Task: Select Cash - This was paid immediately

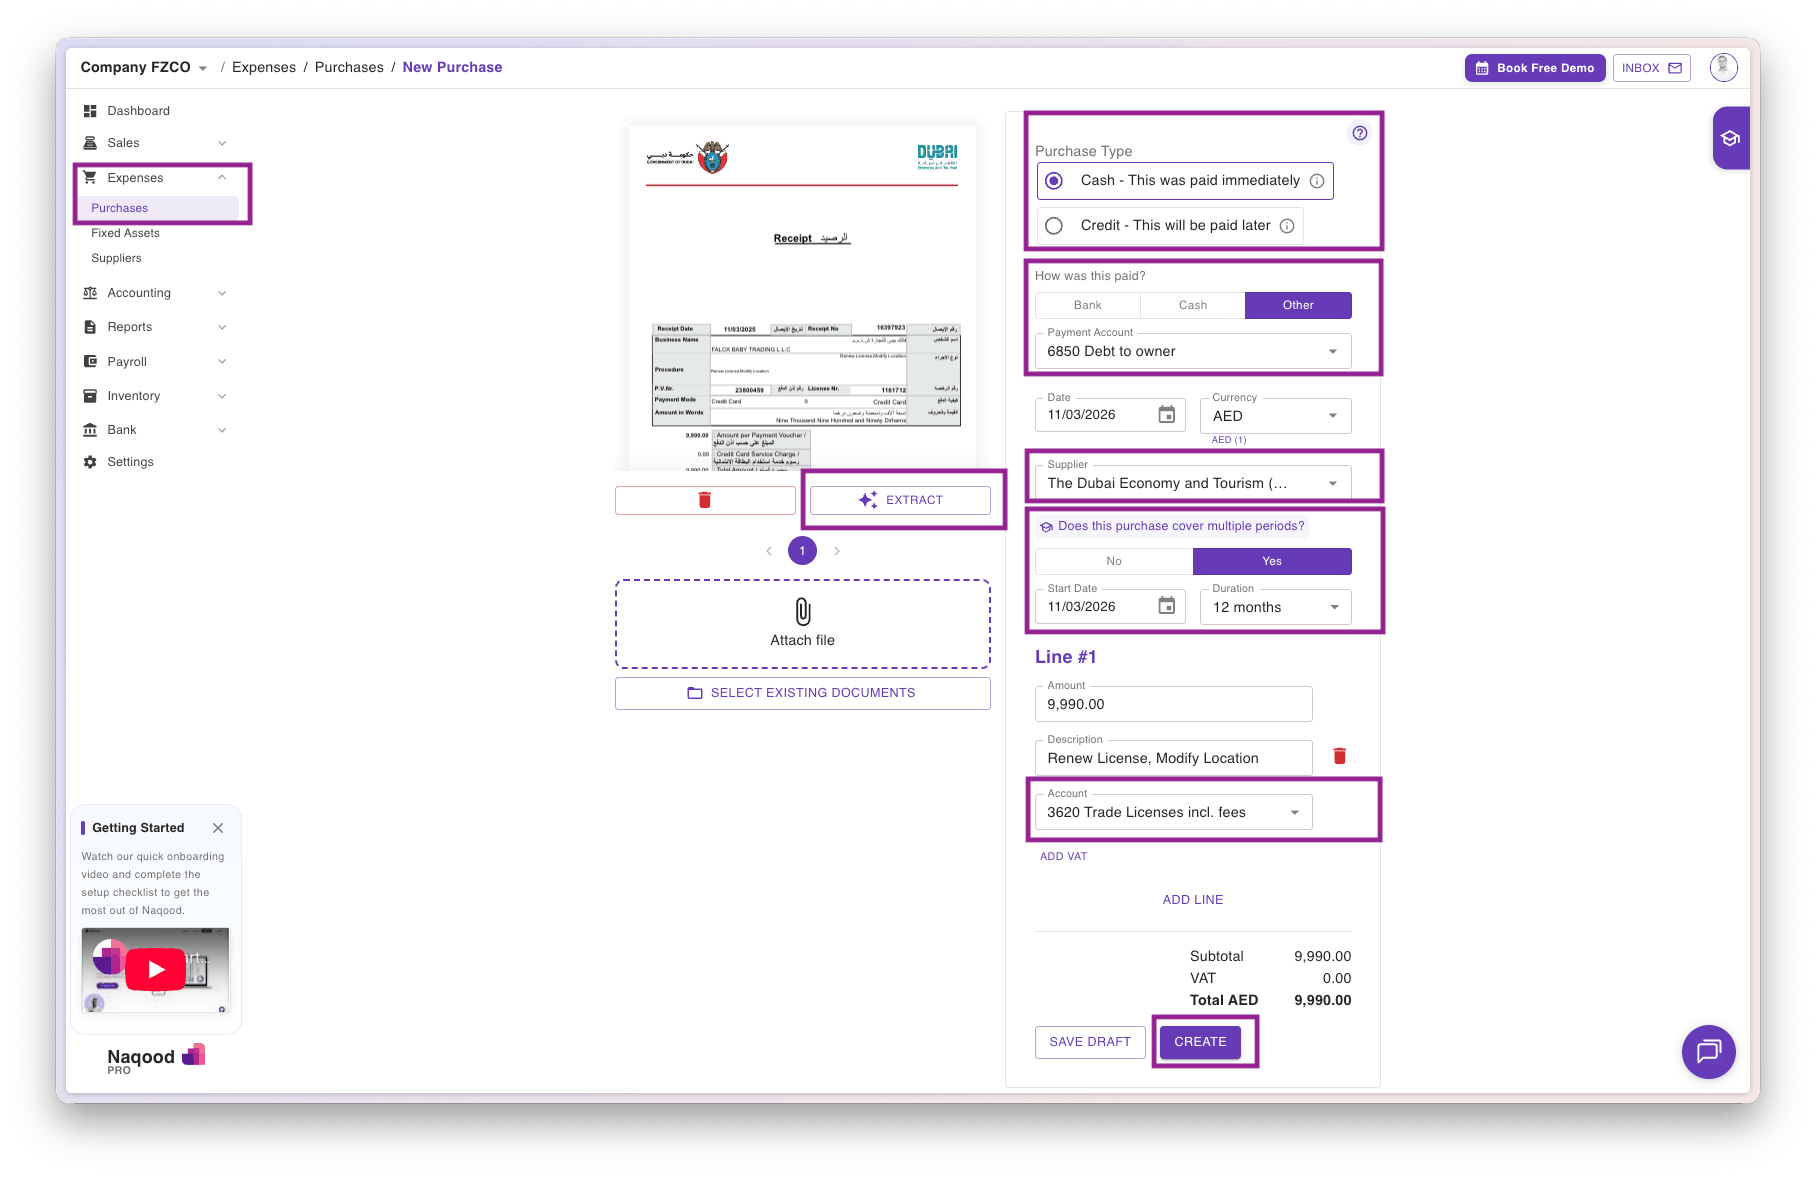Action: tap(1054, 181)
